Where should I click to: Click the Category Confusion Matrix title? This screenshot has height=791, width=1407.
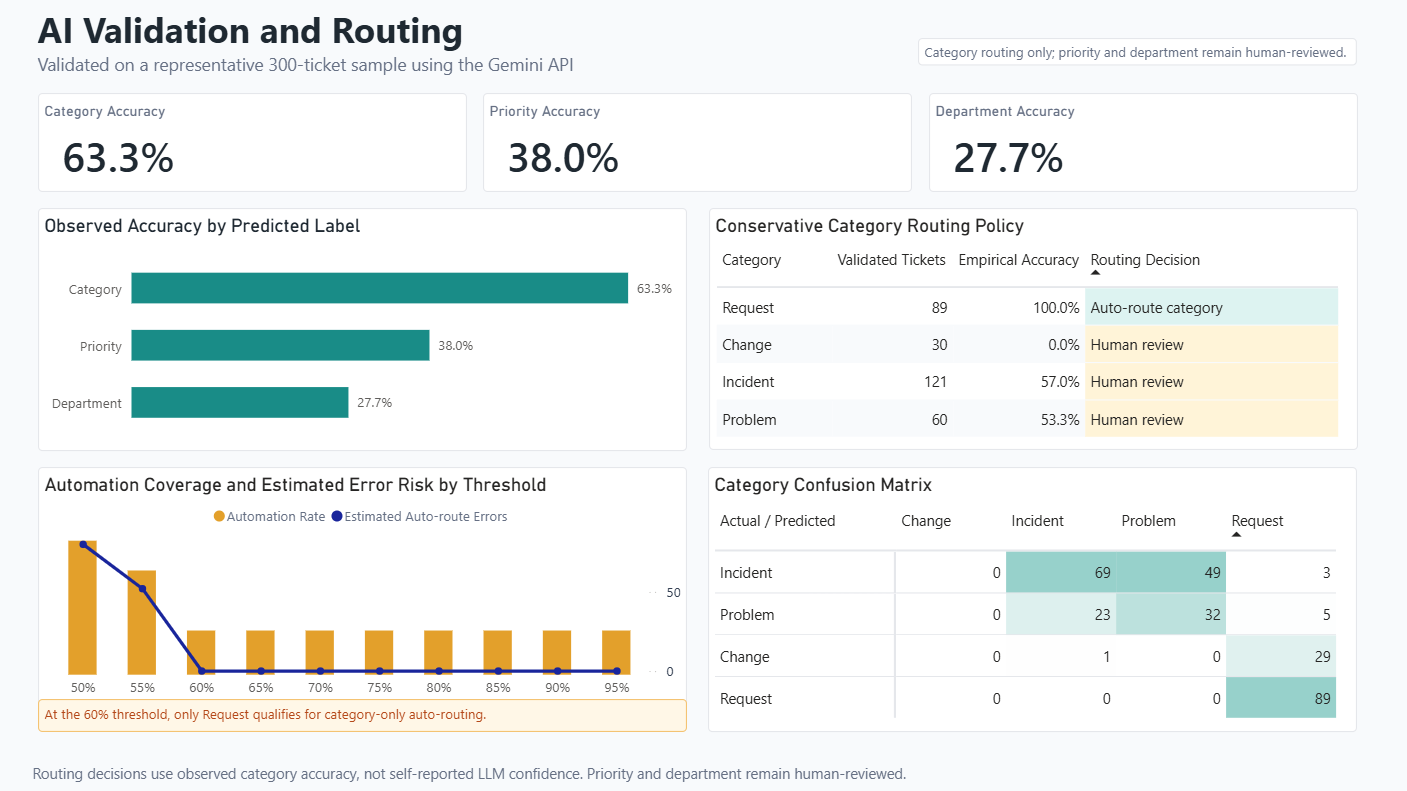click(823, 485)
